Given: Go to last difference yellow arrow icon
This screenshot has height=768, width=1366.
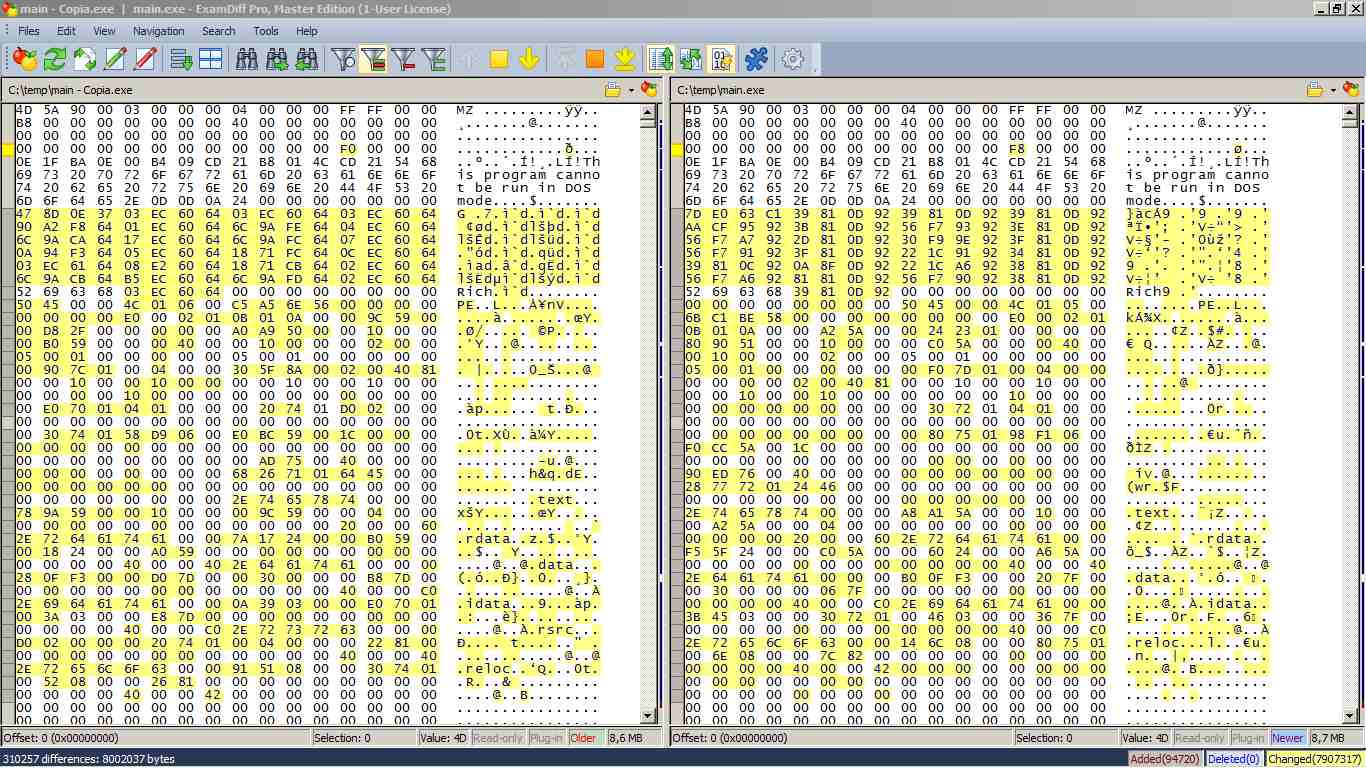Looking at the screenshot, I should (625, 59).
